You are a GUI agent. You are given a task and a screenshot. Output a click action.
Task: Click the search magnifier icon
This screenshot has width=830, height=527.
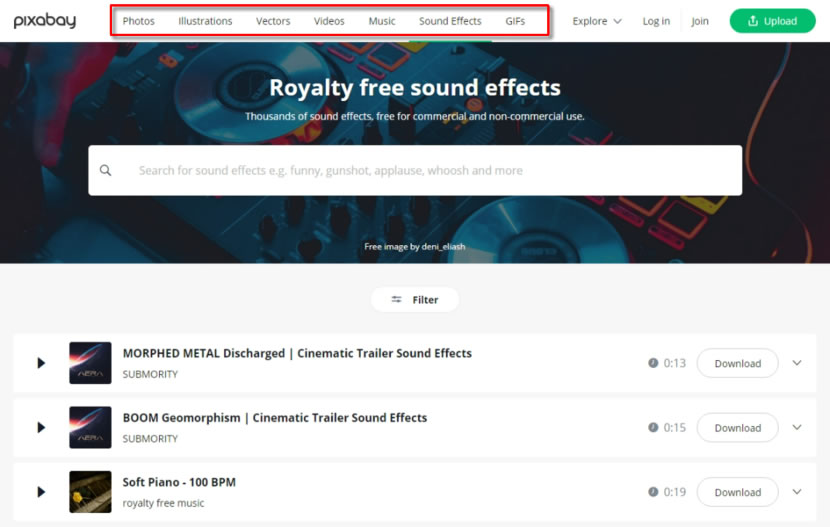(x=106, y=170)
